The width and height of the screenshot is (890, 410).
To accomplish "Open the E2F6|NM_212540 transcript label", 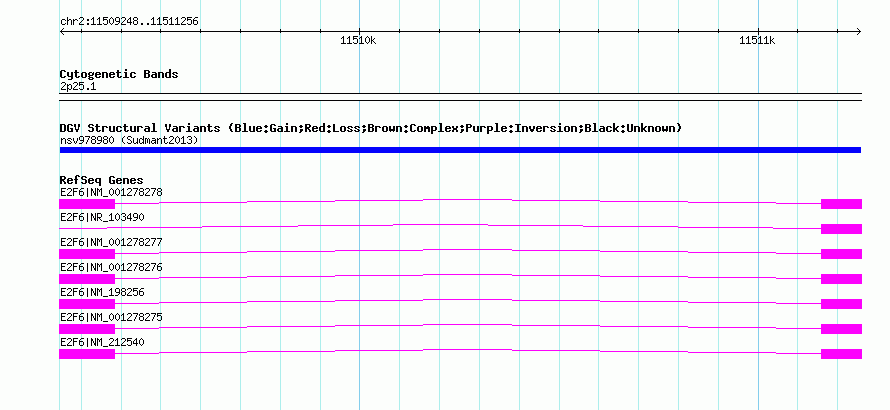I will point(102,342).
